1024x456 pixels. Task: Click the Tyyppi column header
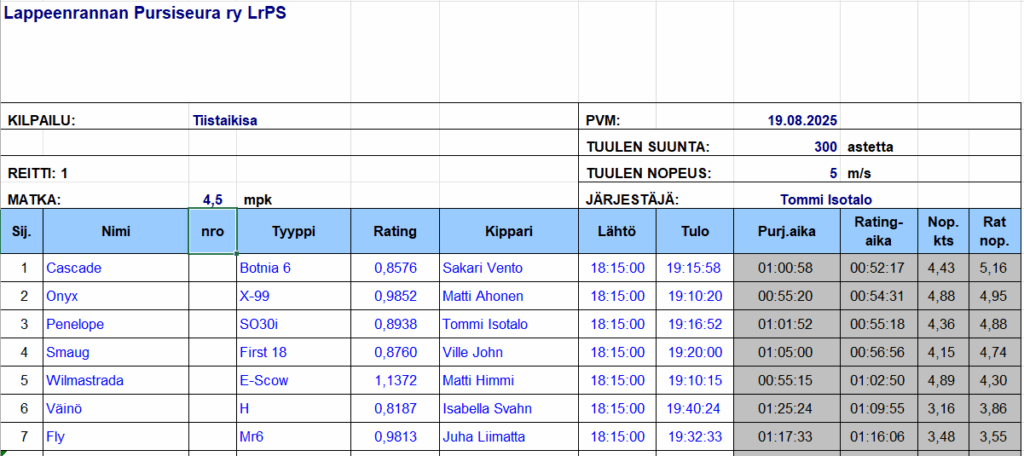click(293, 232)
